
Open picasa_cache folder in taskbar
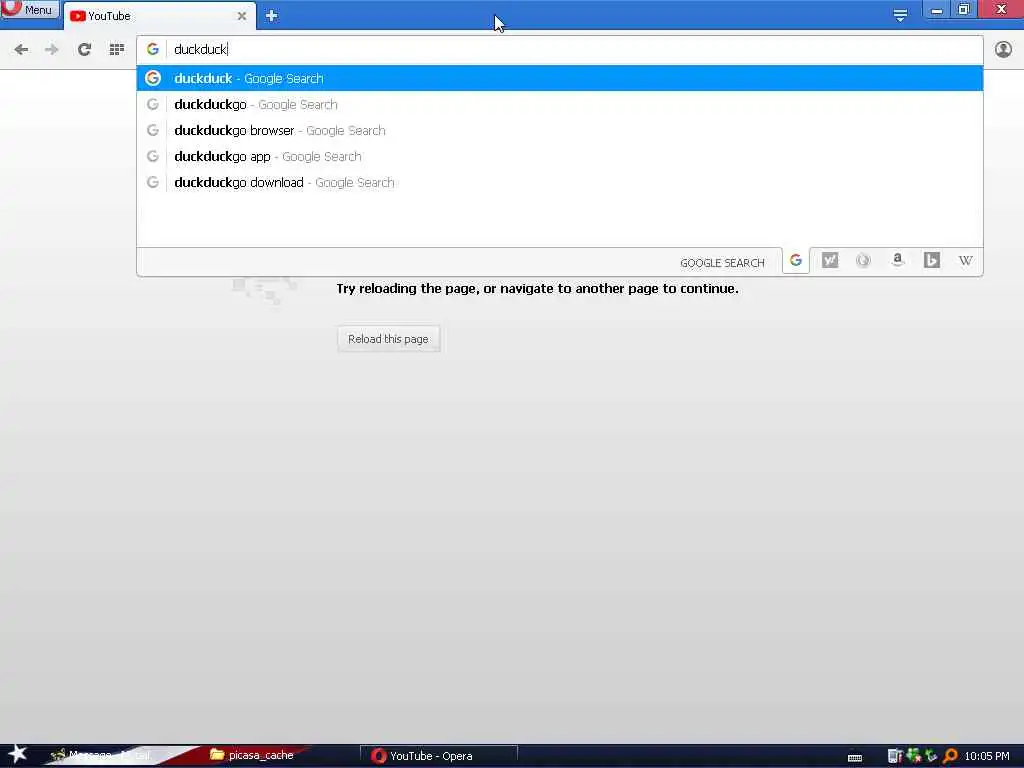[253, 755]
